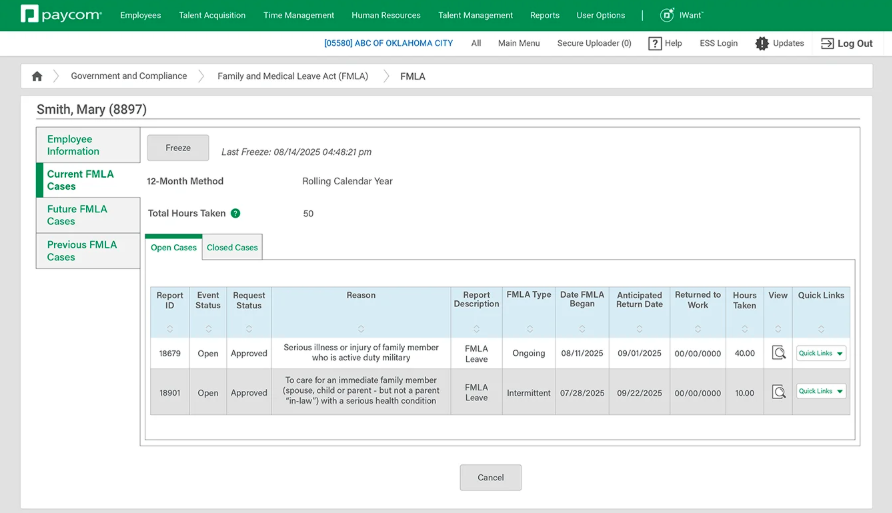This screenshot has width=892, height=513.
Task: Open Quick Links dropdown for report 18901
Action: tap(821, 391)
